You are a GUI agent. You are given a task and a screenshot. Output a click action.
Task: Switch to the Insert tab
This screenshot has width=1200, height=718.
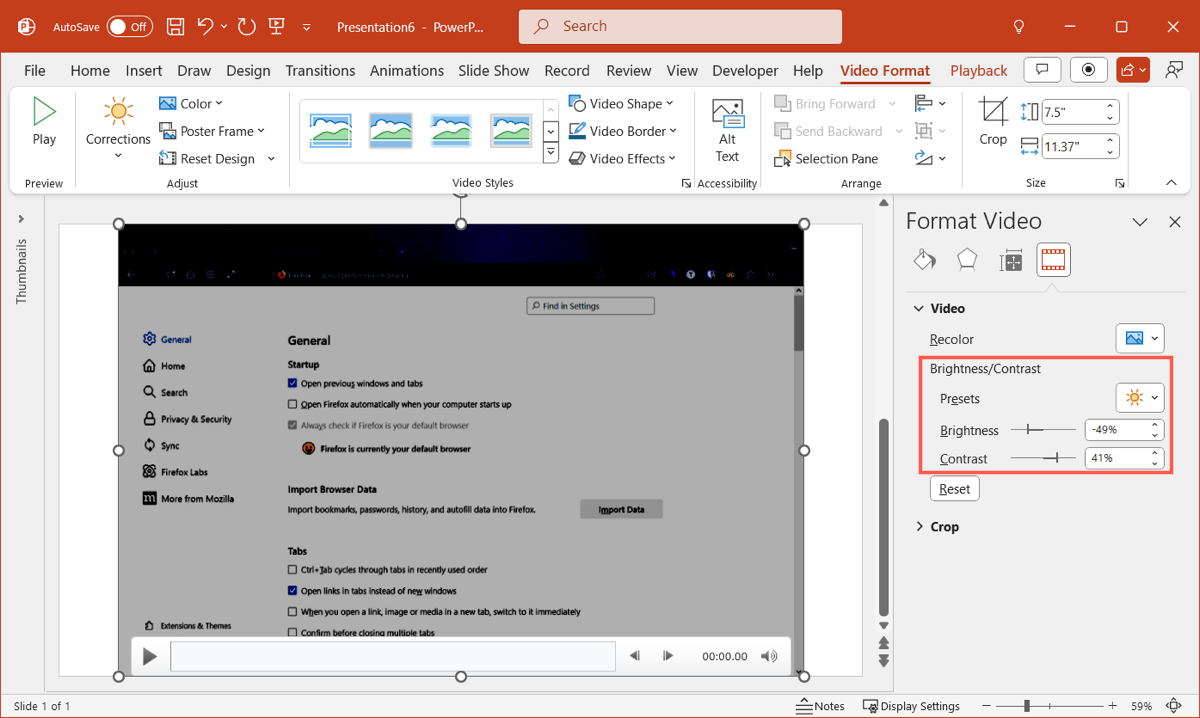pos(144,71)
